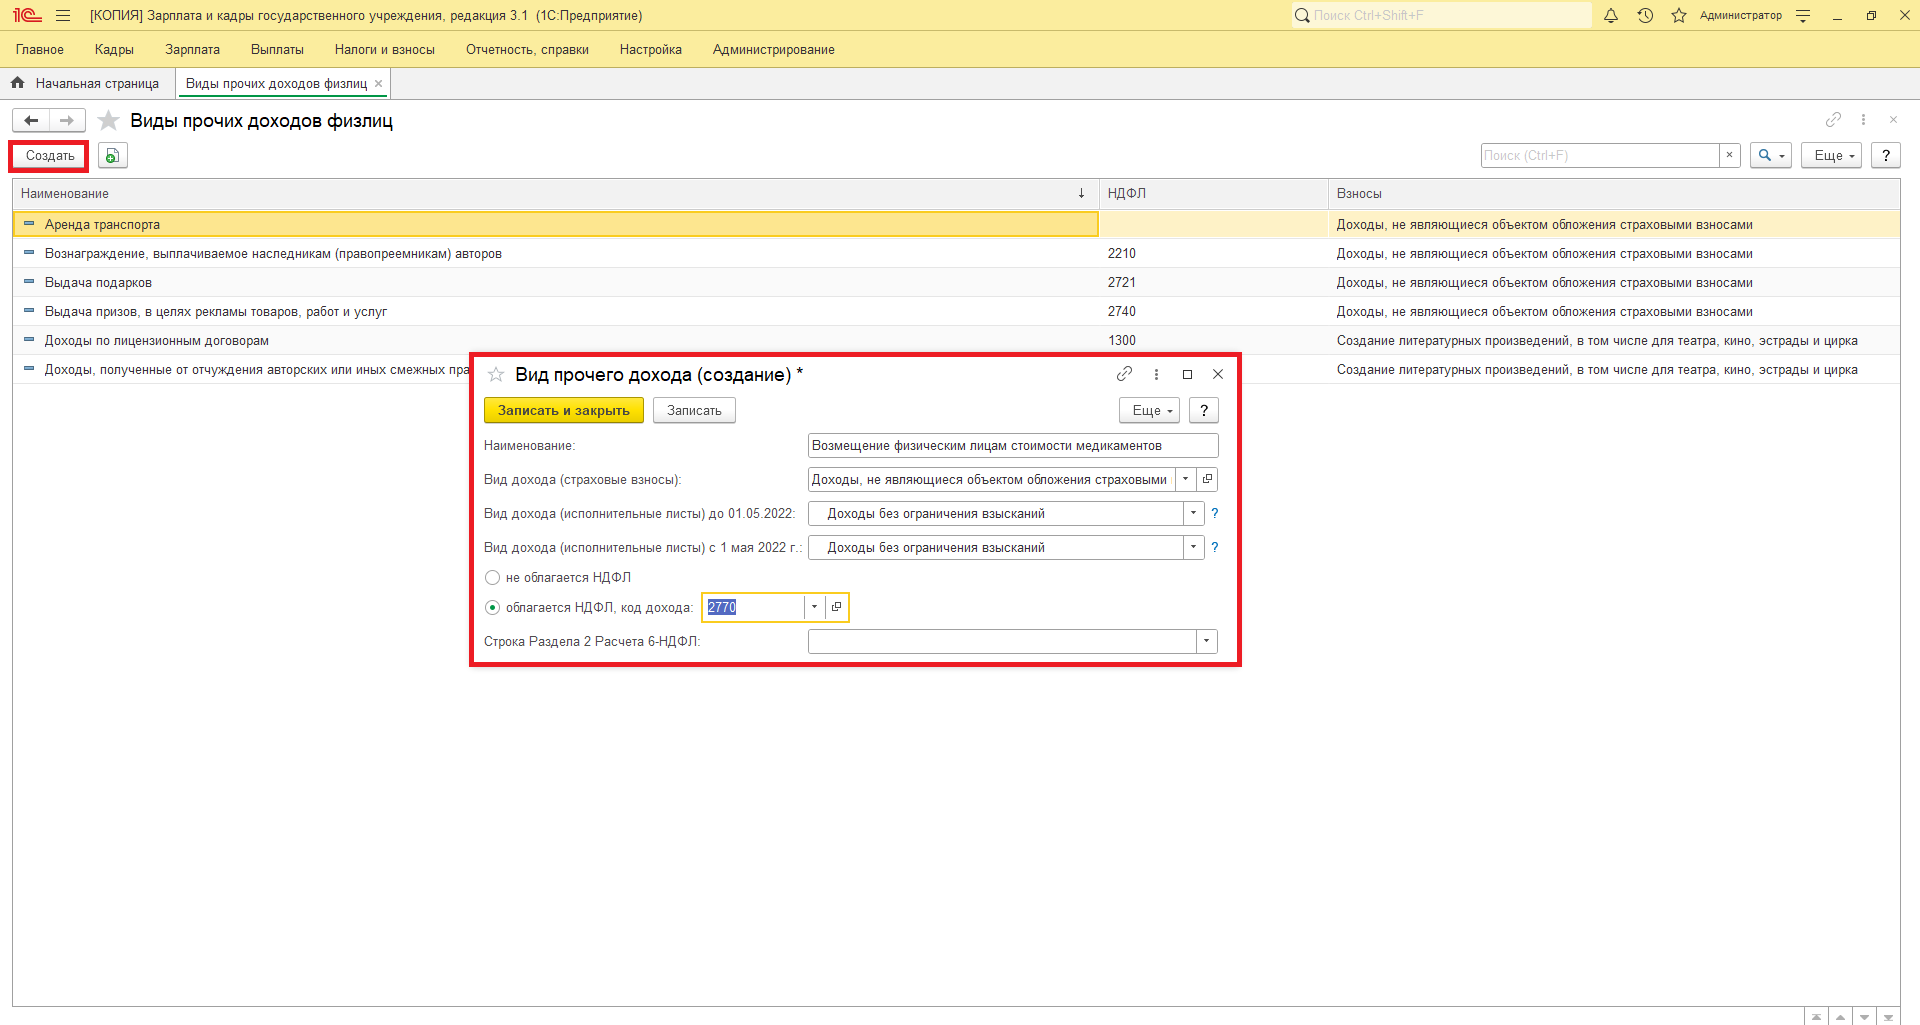Image resolution: width=1920 pixels, height=1025 pixels.
Task: Open the Настройка menu
Action: click(x=650, y=49)
